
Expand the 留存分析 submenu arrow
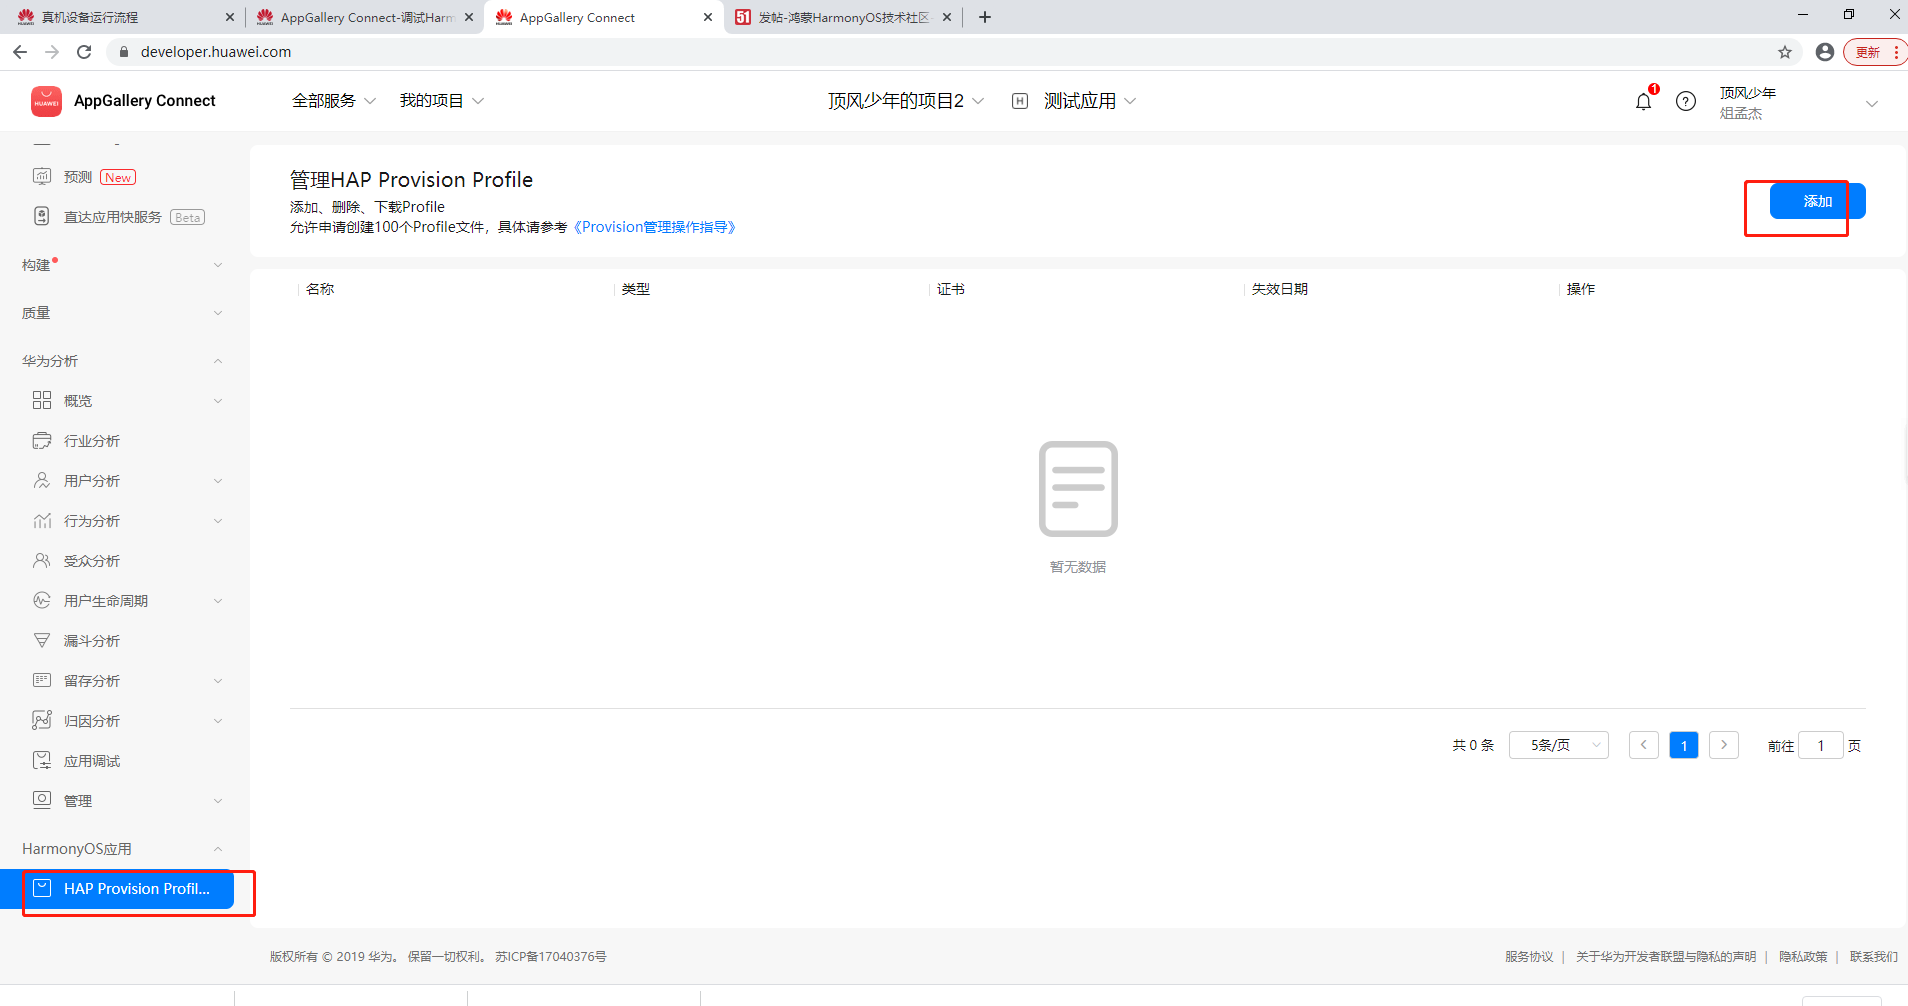click(x=218, y=681)
